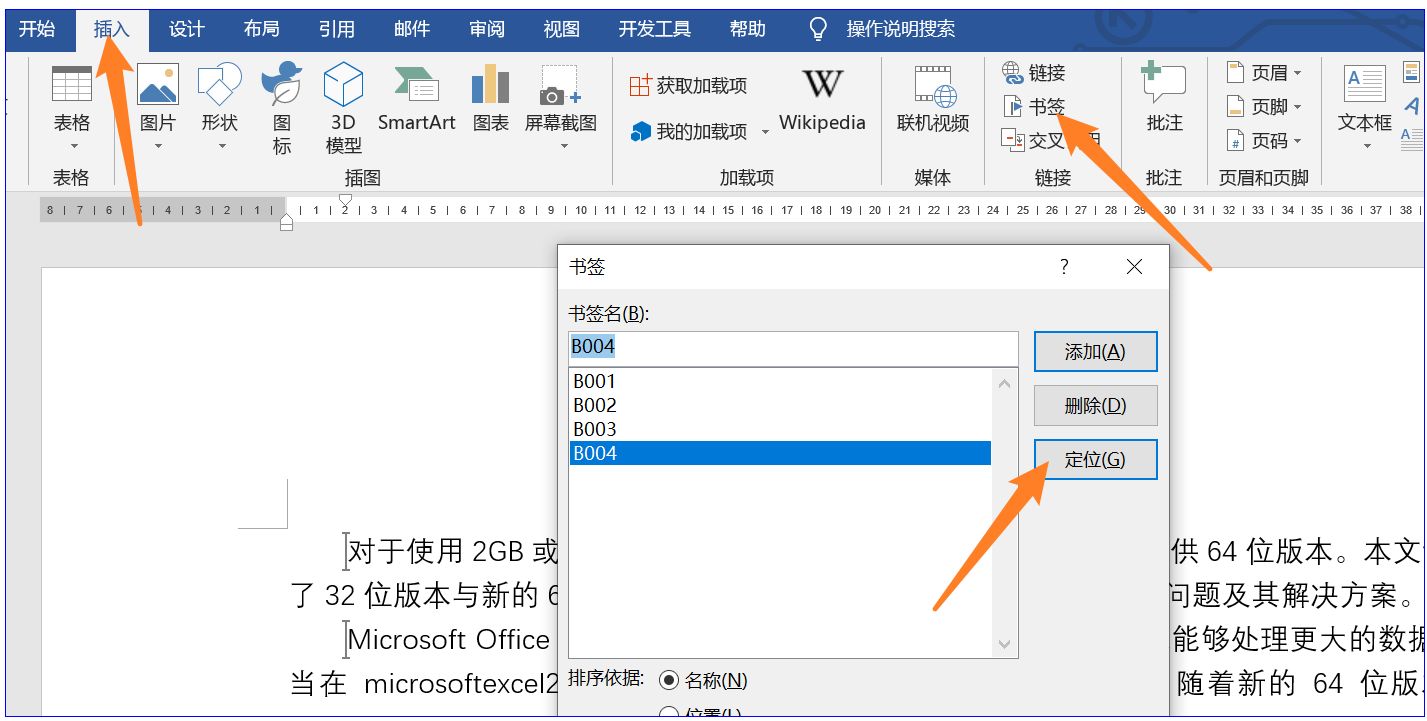
Task: Click the 书签名 input field
Action: (793, 347)
